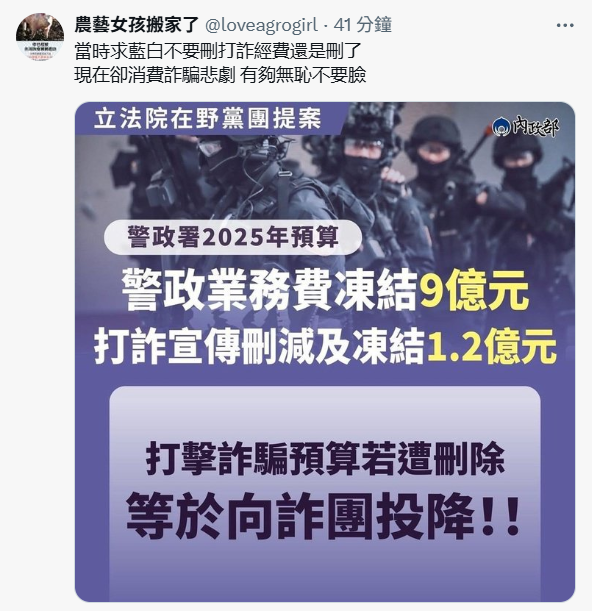Click the 內政部 circular emblem in image
This screenshot has height=611, width=592.
pyautogui.click(x=501, y=127)
